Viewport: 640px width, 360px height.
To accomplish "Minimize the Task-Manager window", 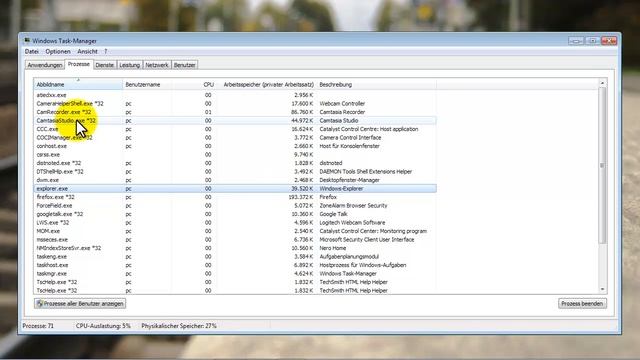I will [576, 41].
